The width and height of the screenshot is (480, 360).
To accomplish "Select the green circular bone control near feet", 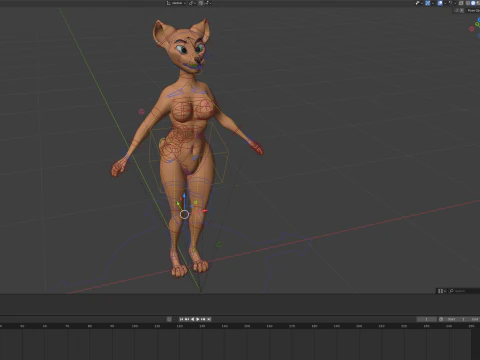I will (x=219, y=245).
